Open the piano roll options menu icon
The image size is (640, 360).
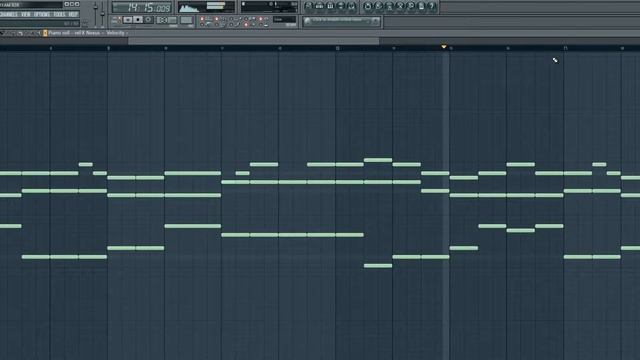click(x=45, y=33)
